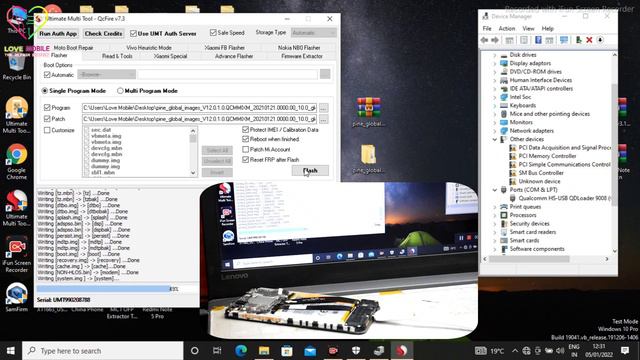This screenshot has height=360, width=640.
Task: Expand Processors node
Action: [x=495, y=215]
